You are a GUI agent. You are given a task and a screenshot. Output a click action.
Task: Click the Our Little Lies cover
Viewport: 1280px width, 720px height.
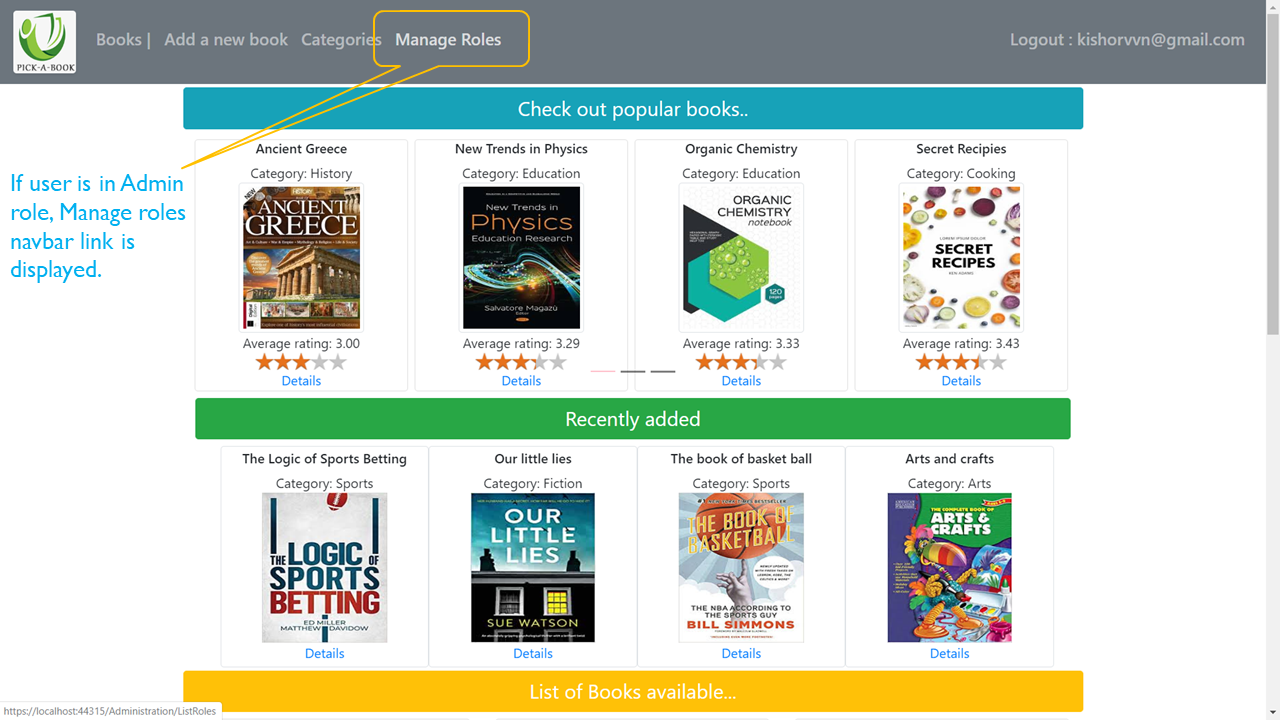pos(533,567)
